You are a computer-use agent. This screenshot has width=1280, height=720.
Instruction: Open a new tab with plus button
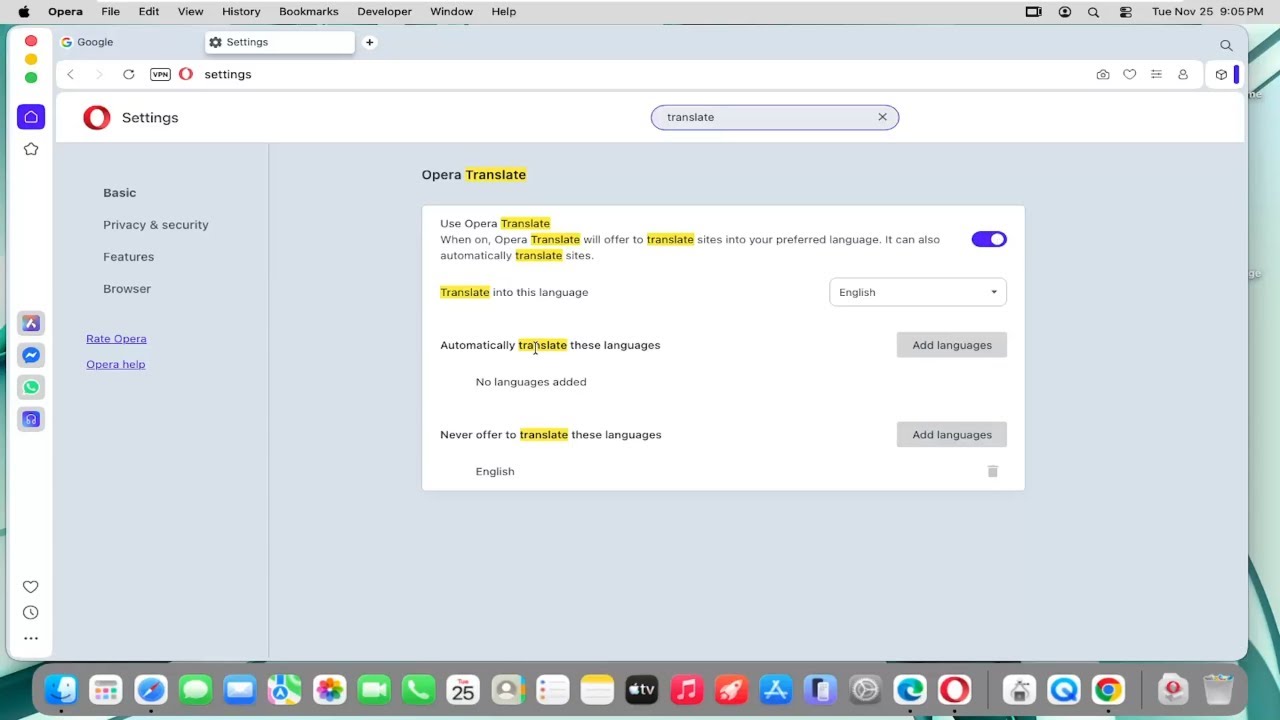(369, 42)
